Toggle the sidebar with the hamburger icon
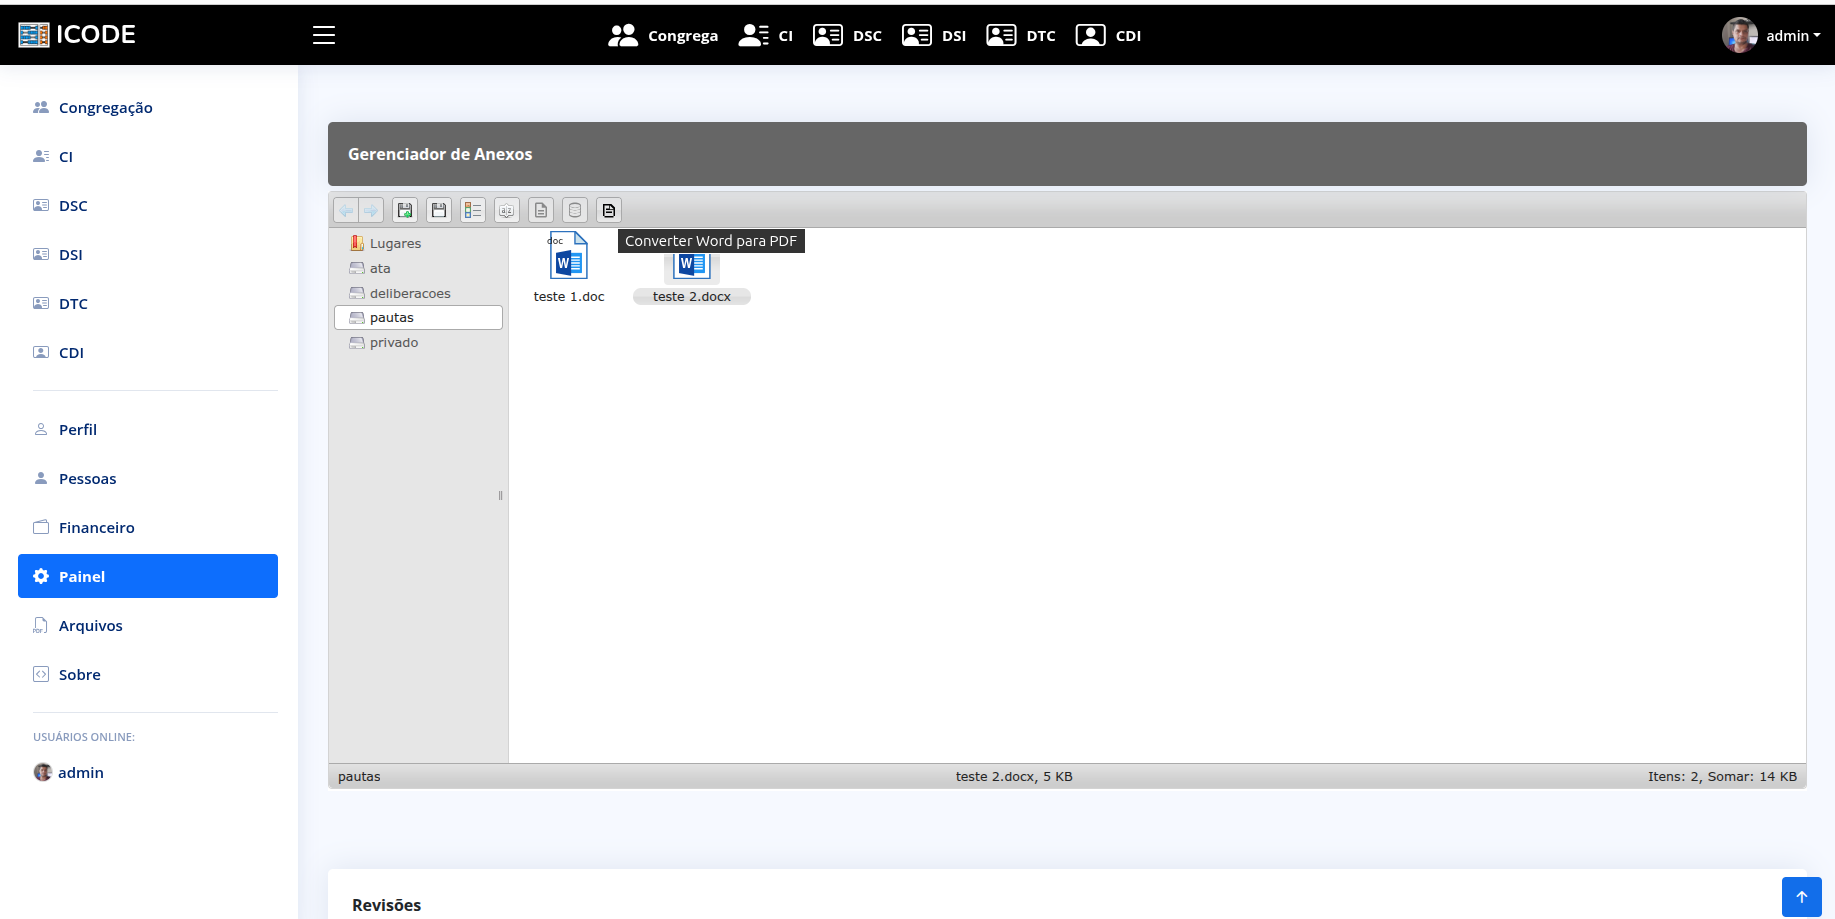 (x=324, y=35)
